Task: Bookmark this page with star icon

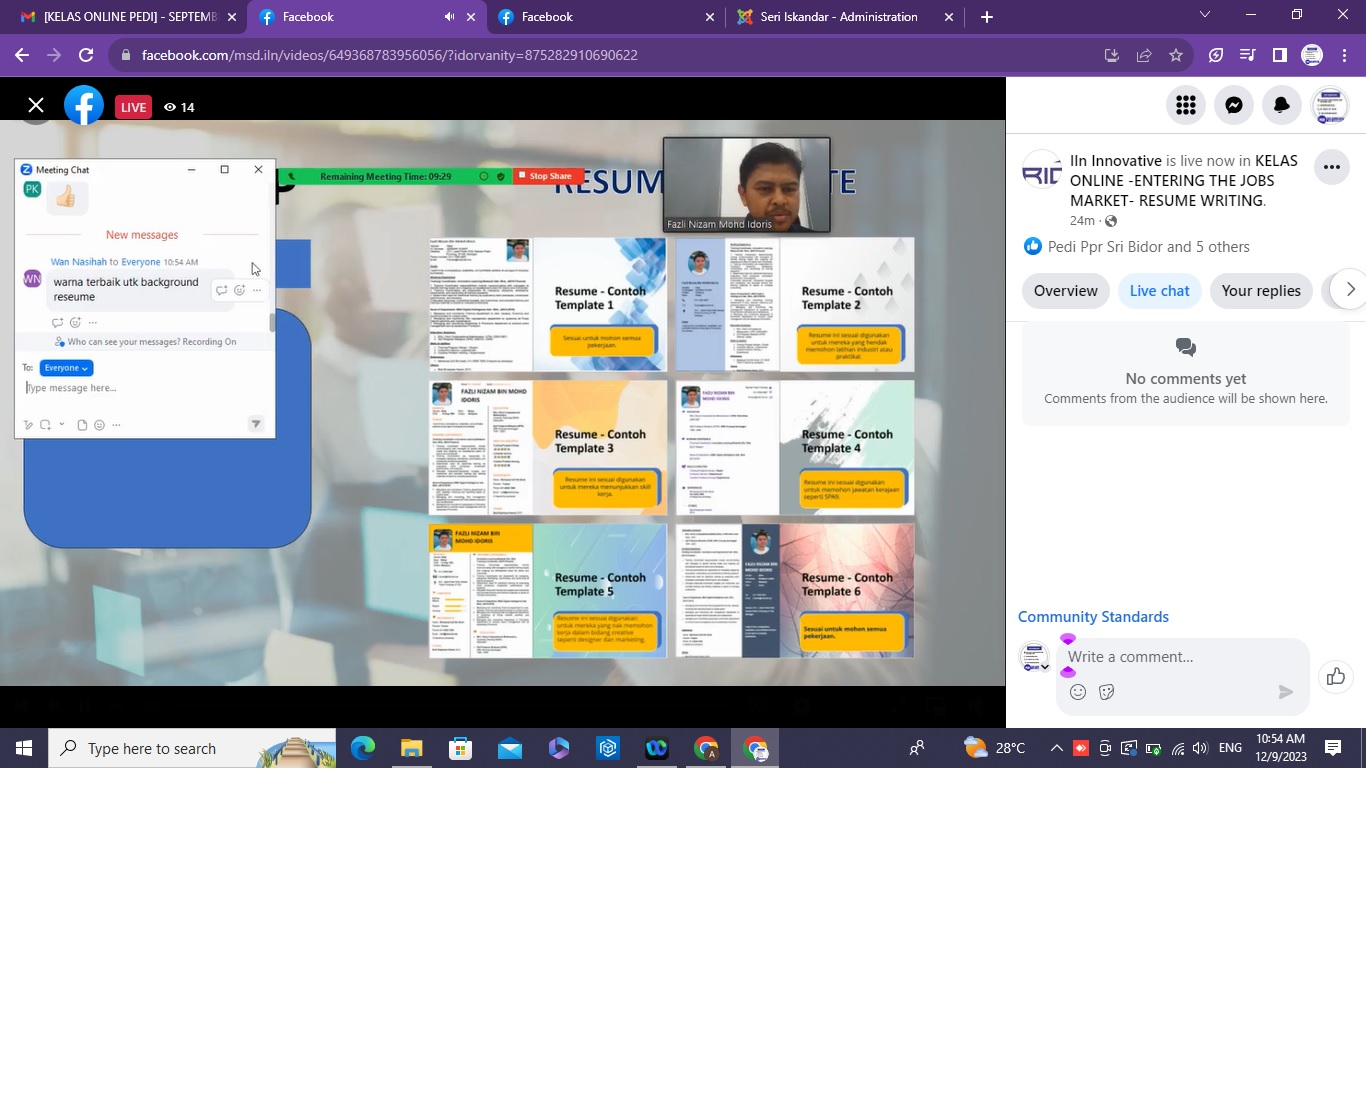Action: tap(1176, 55)
